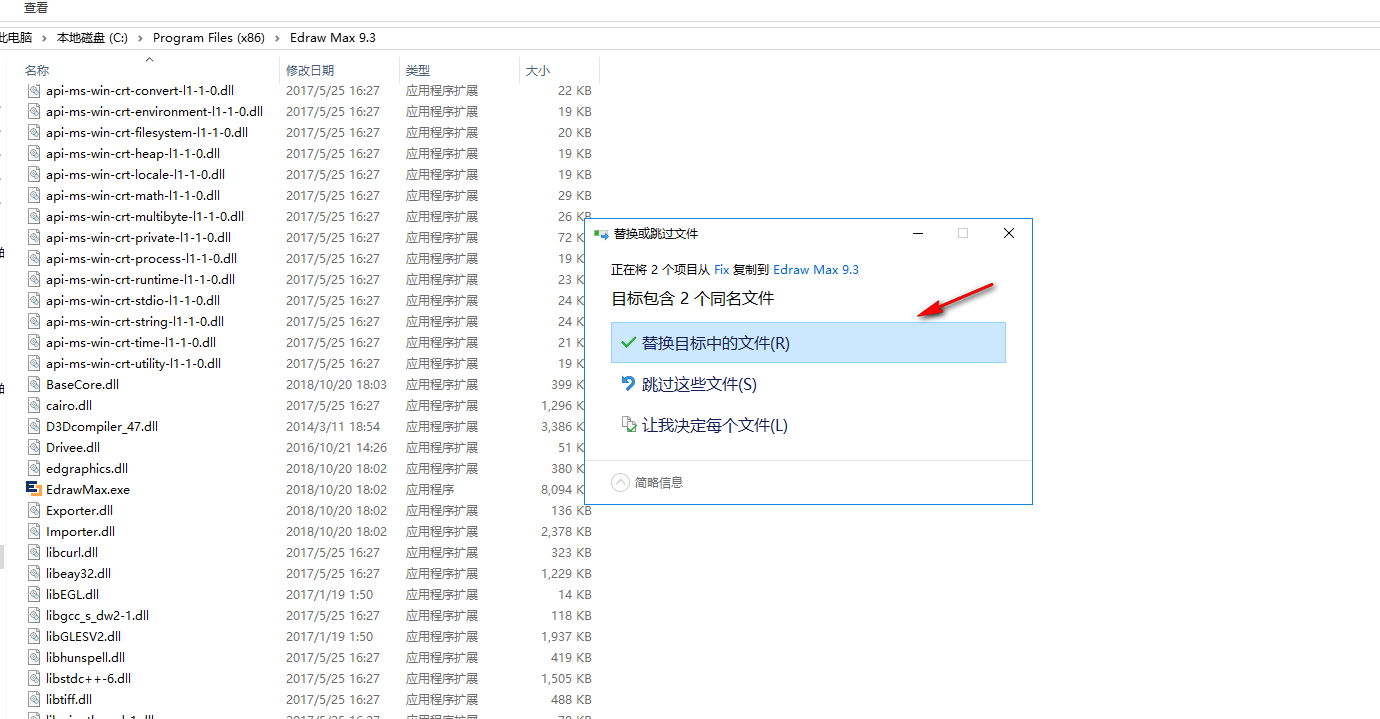Click the EdrawMax.exe application icon
Viewport: 1380px width, 719px height.
(34, 489)
